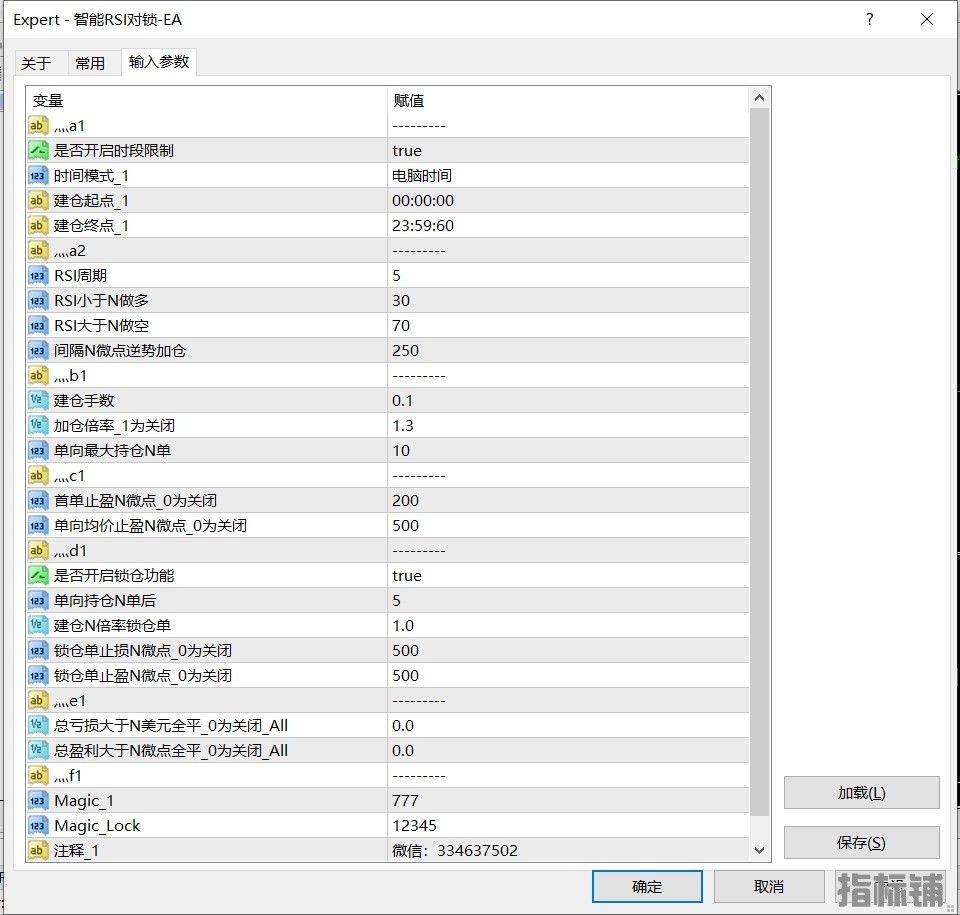The width and height of the screenshot is (960, 915).
Task: Click the value 10 for 单向最大持仓N单
Action: (401, 451)
